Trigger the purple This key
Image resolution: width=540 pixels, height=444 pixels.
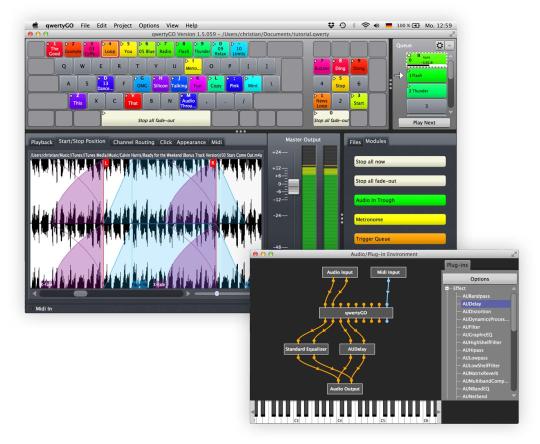pyautogui.click(x=78, y=101)
